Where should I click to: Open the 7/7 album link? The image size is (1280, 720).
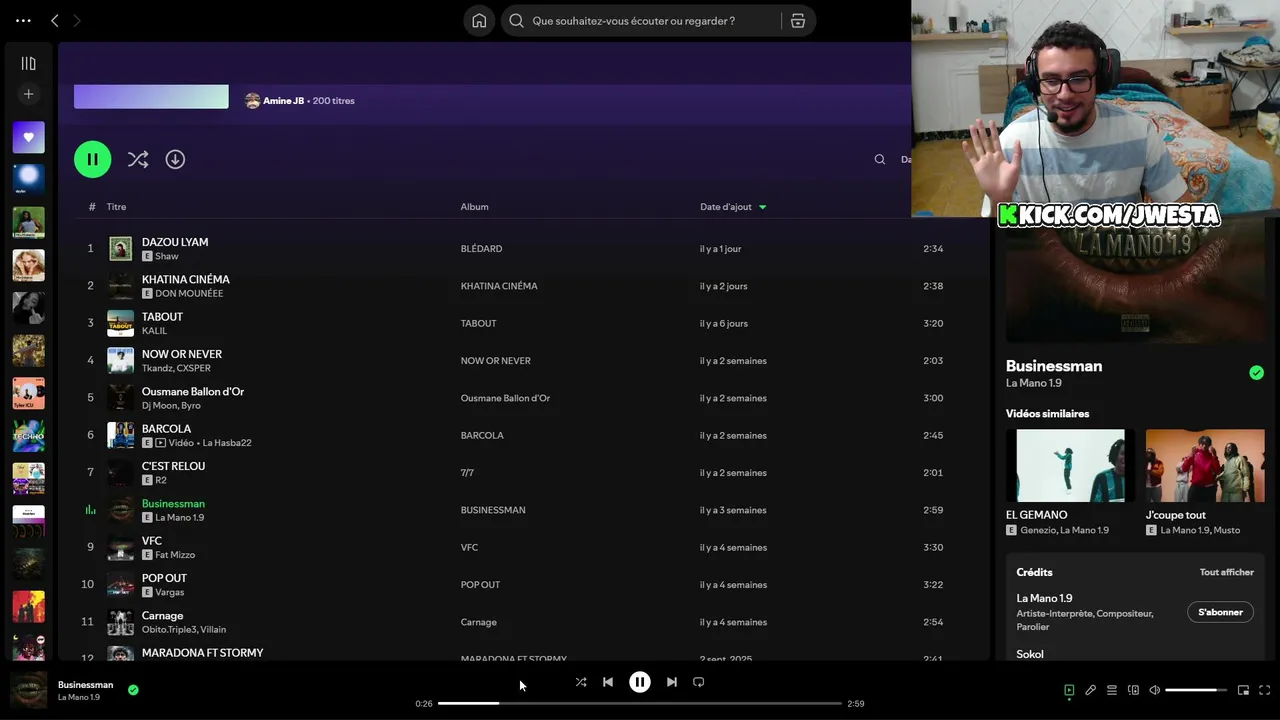coord(467,473)
